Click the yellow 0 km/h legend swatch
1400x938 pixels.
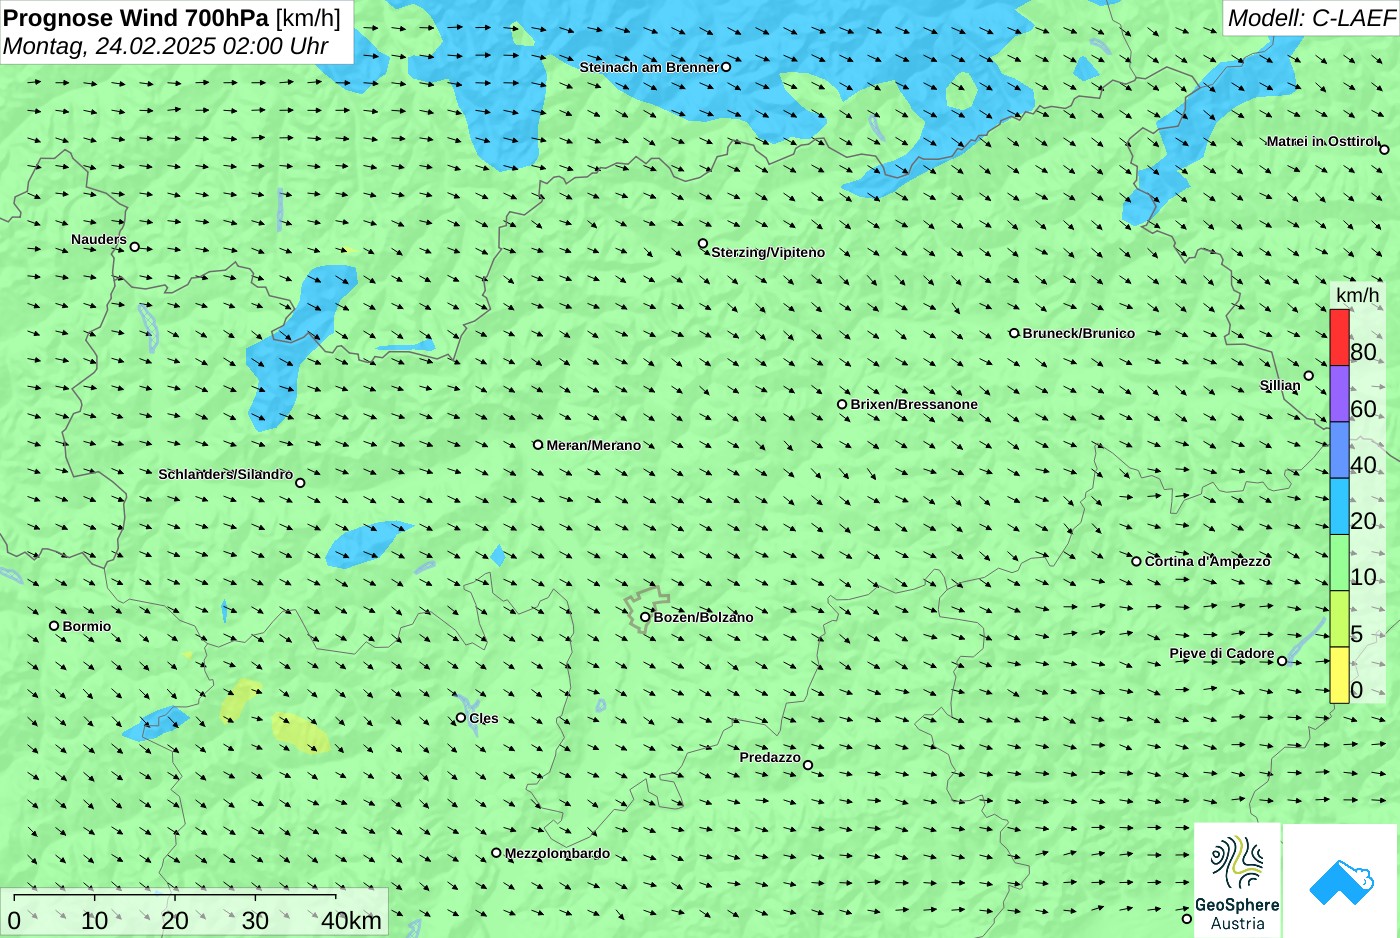[x=1339, y=675]
